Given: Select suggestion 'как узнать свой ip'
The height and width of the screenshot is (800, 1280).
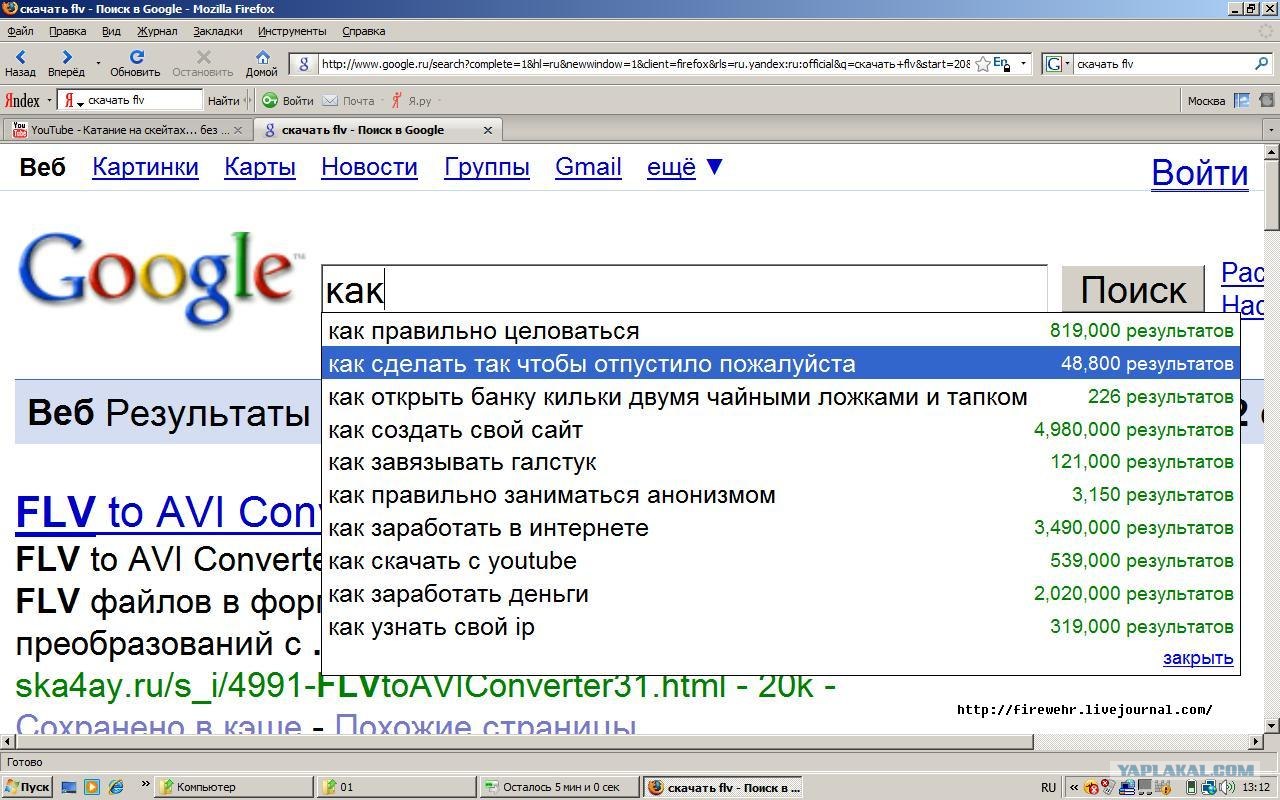Looking at the screenshot, I should 781,627.
